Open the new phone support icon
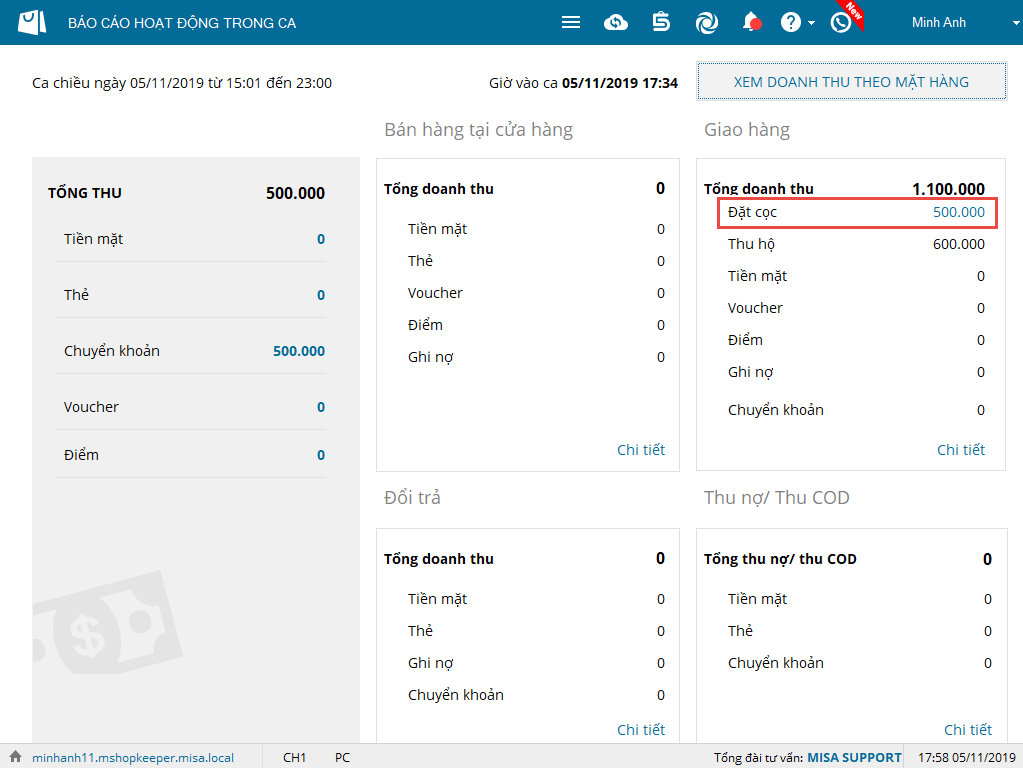The width and height of the screenshot is (1023, 768). point(841,23)
